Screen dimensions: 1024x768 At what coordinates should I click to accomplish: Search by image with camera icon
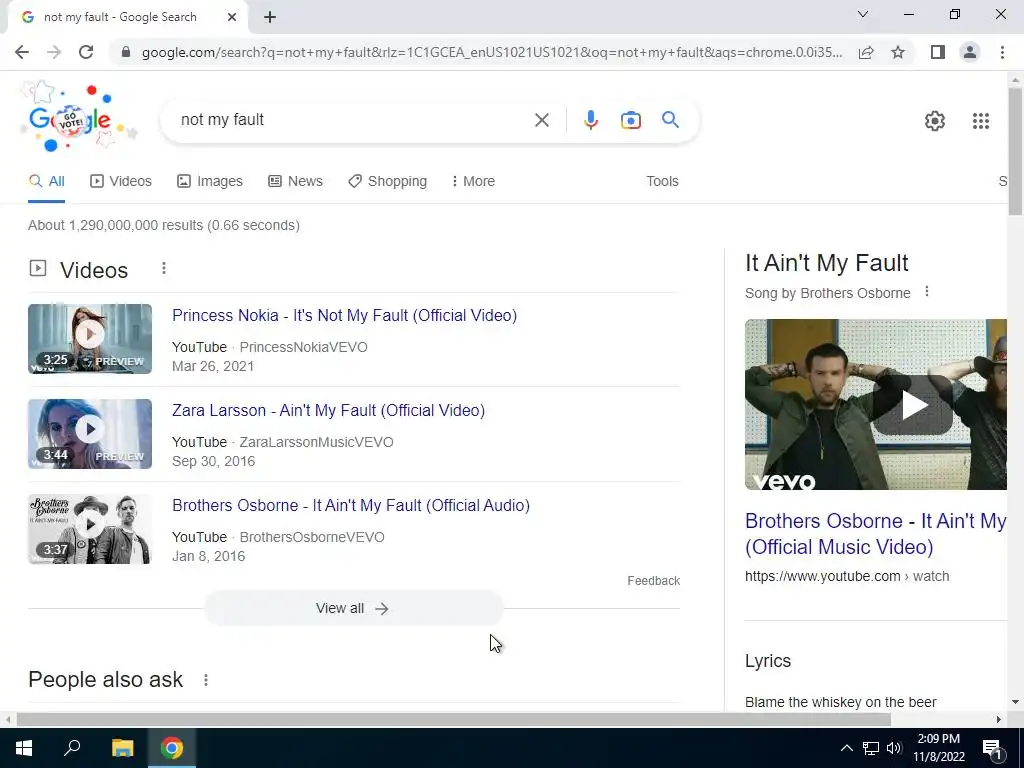tap(630, 120)
